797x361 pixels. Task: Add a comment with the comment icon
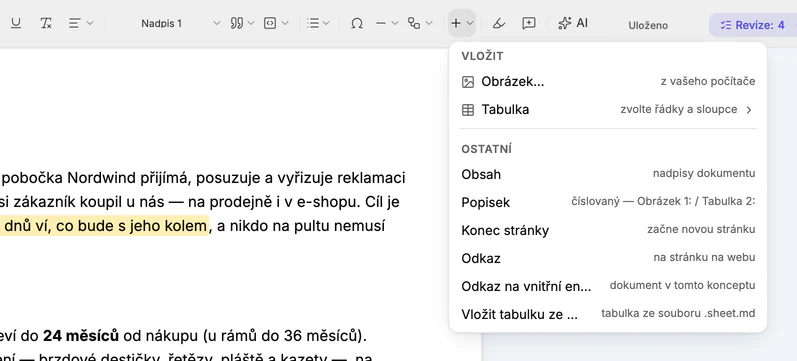click(x=529, y=23)
